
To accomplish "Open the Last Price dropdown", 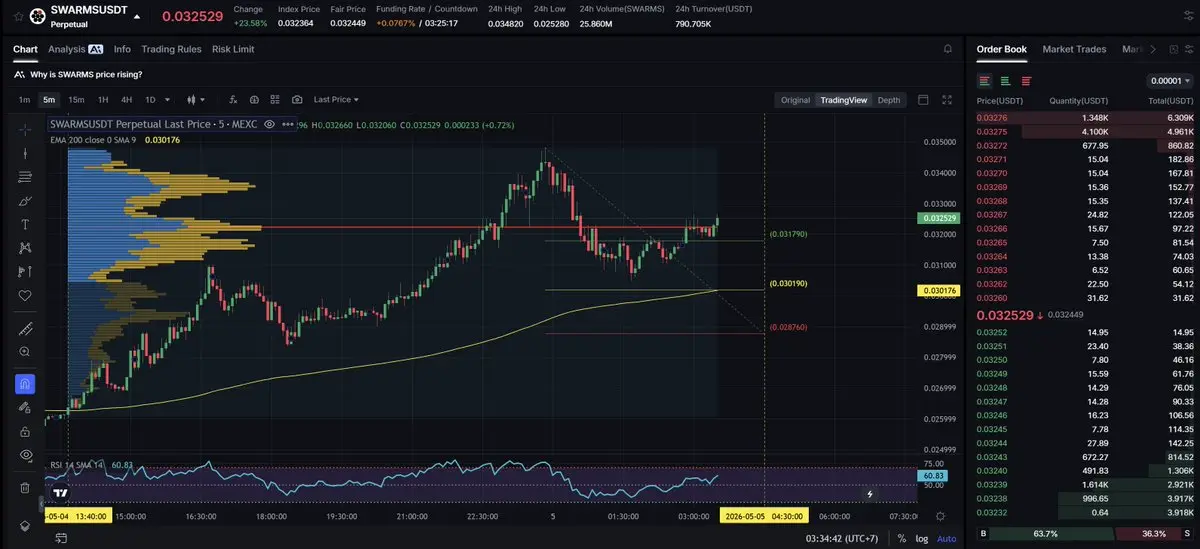I will coord(336,100).
